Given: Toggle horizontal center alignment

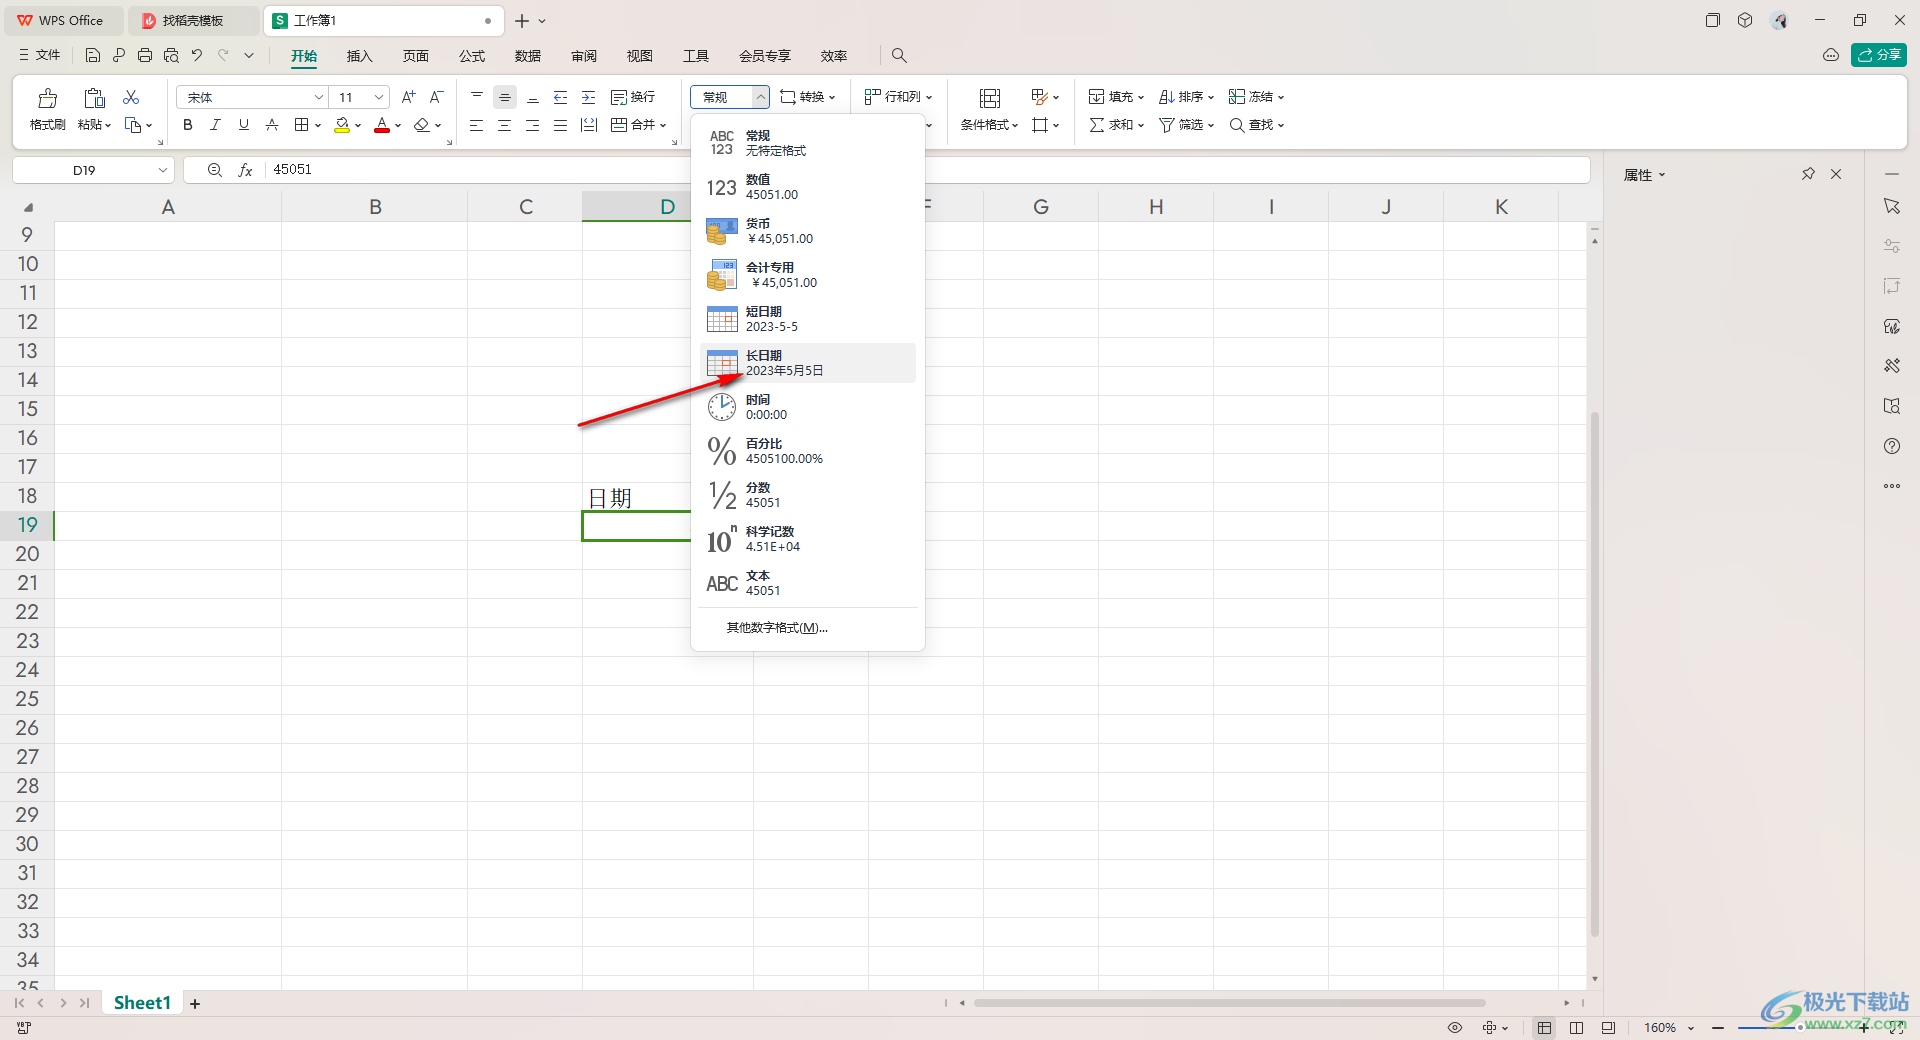Looking at the screenshot, I should point(504,125).
